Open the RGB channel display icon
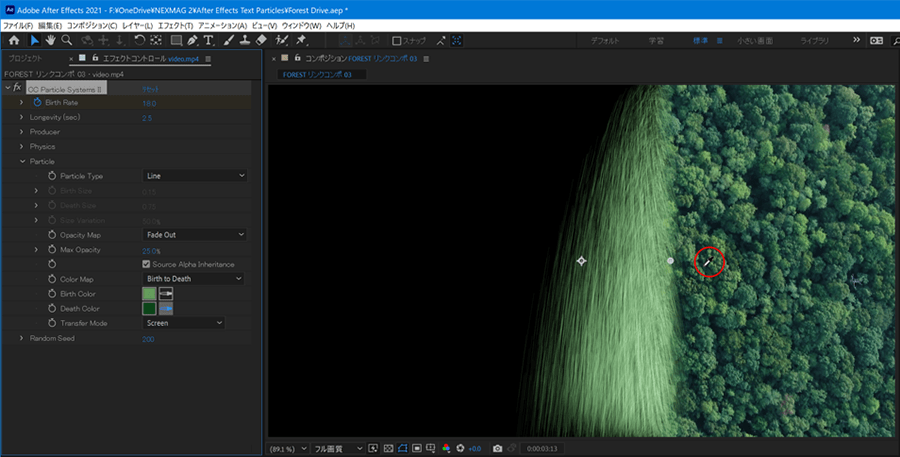The height and width of the screenshot is (457, 900). (x=446, y=448)
